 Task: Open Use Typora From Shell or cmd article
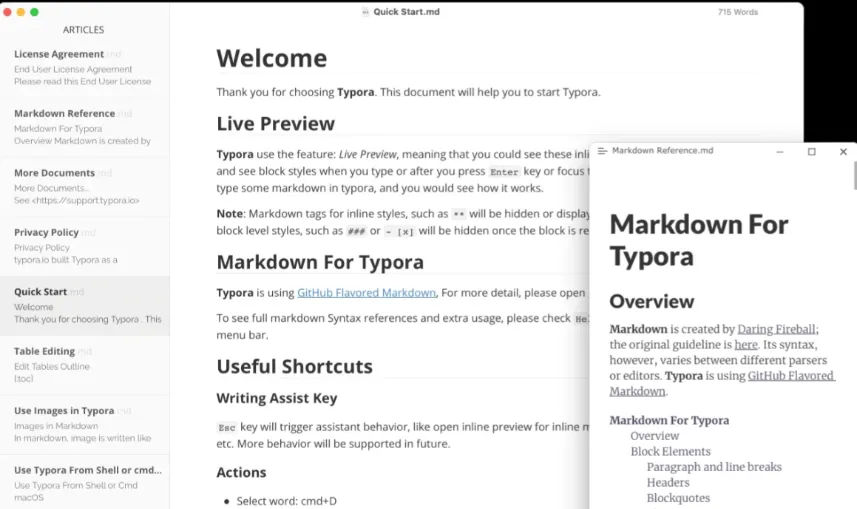pyautogui.click(x=85, y=483)
